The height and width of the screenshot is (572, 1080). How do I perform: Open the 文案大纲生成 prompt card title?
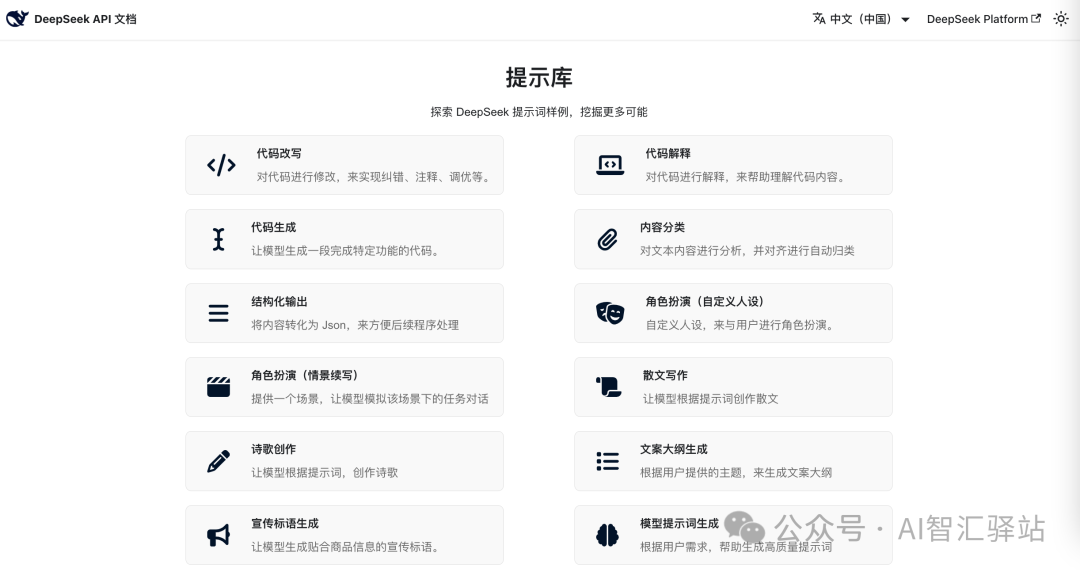tap(674, 449)
